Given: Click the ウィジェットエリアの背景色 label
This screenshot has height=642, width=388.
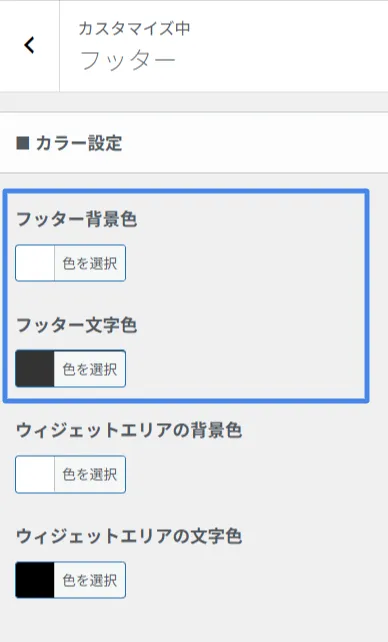Looking at the screenshot, I should click(x=129, y=430).
